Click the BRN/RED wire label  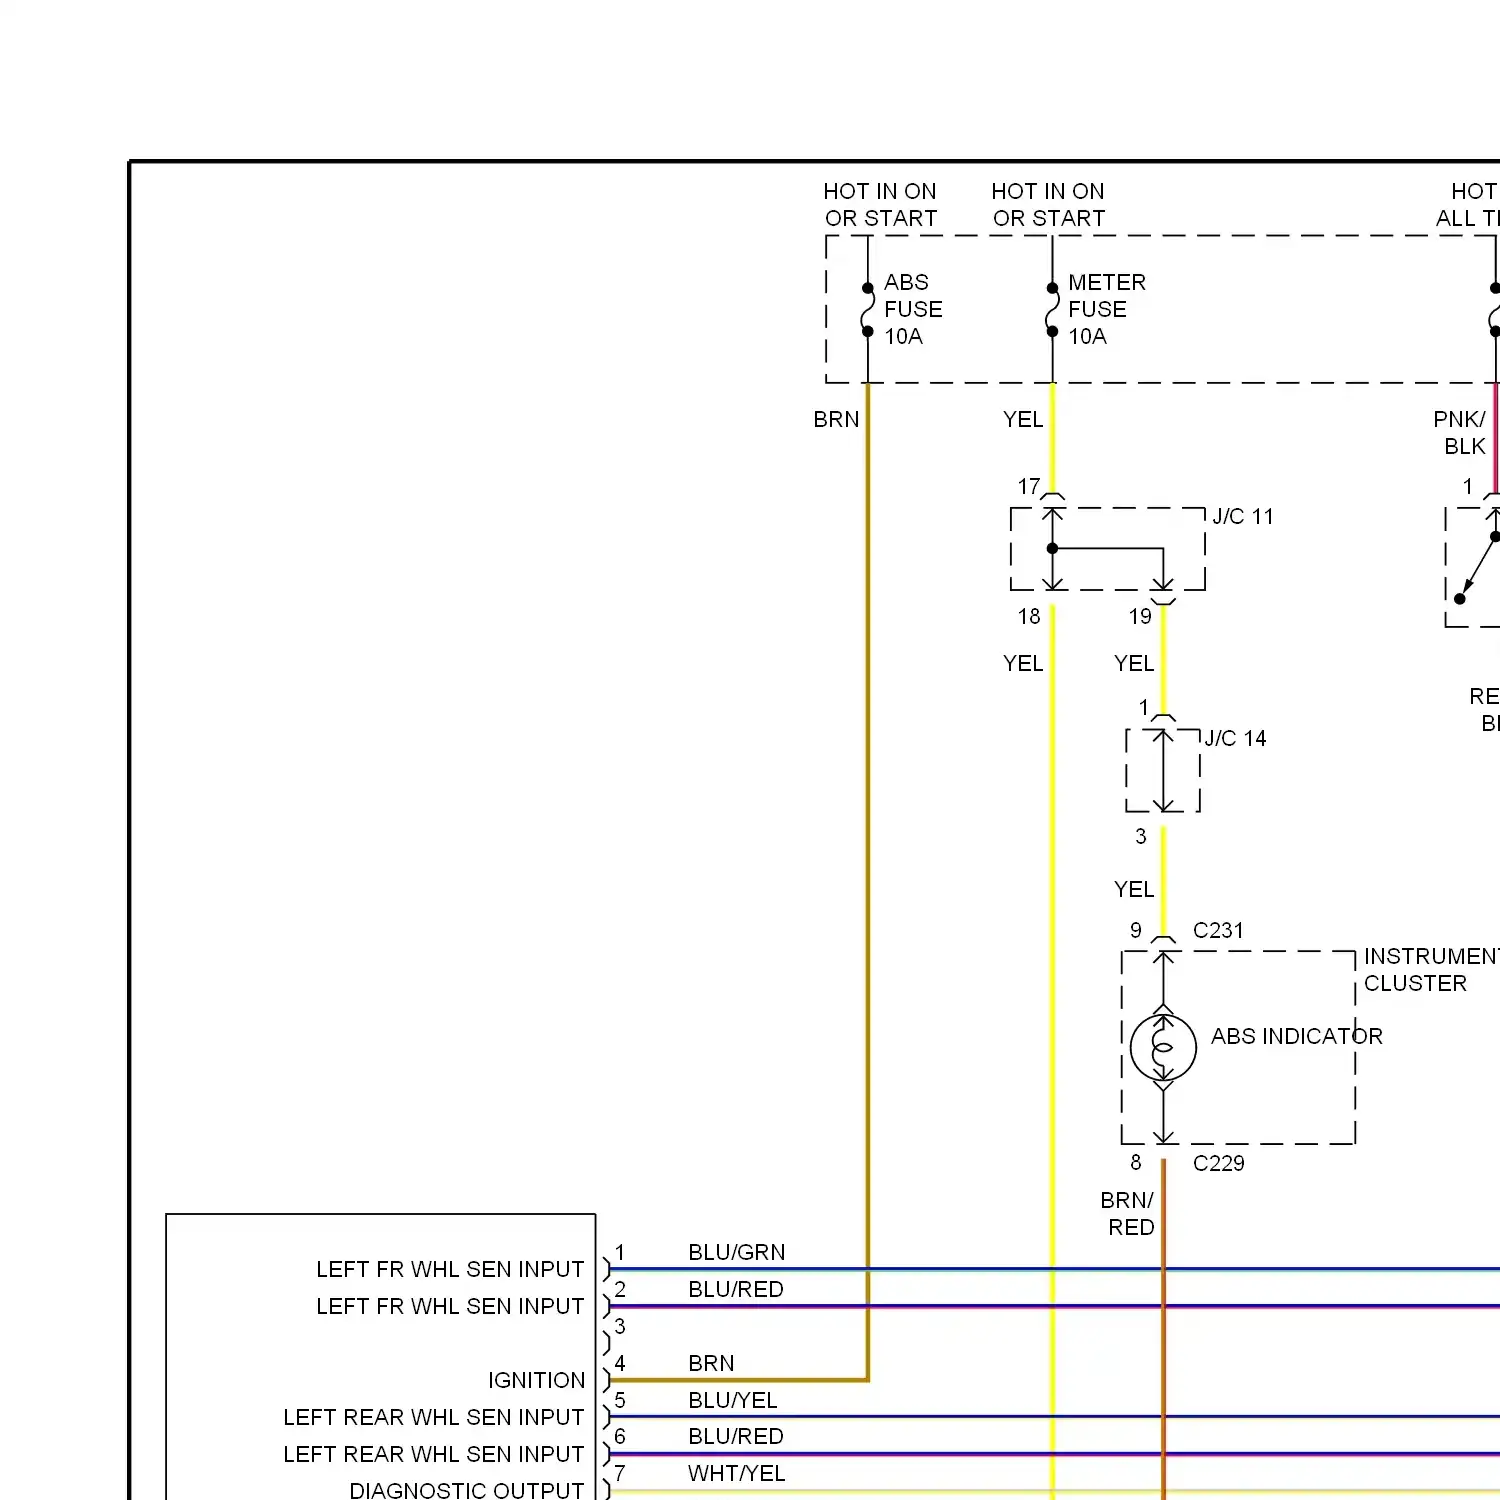pos(1128,1213)
